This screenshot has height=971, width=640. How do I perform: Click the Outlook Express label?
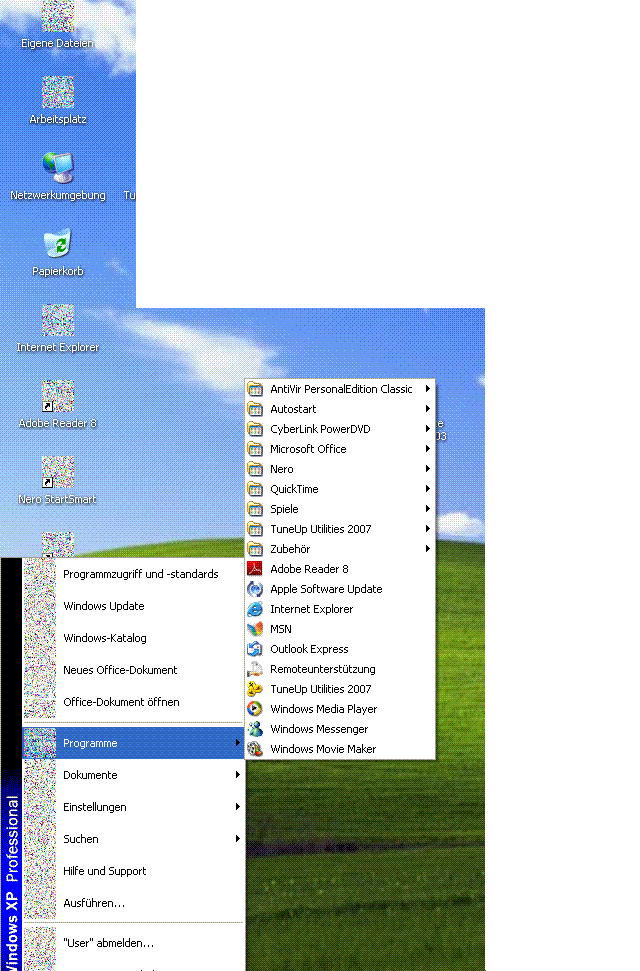pos(309,649)
